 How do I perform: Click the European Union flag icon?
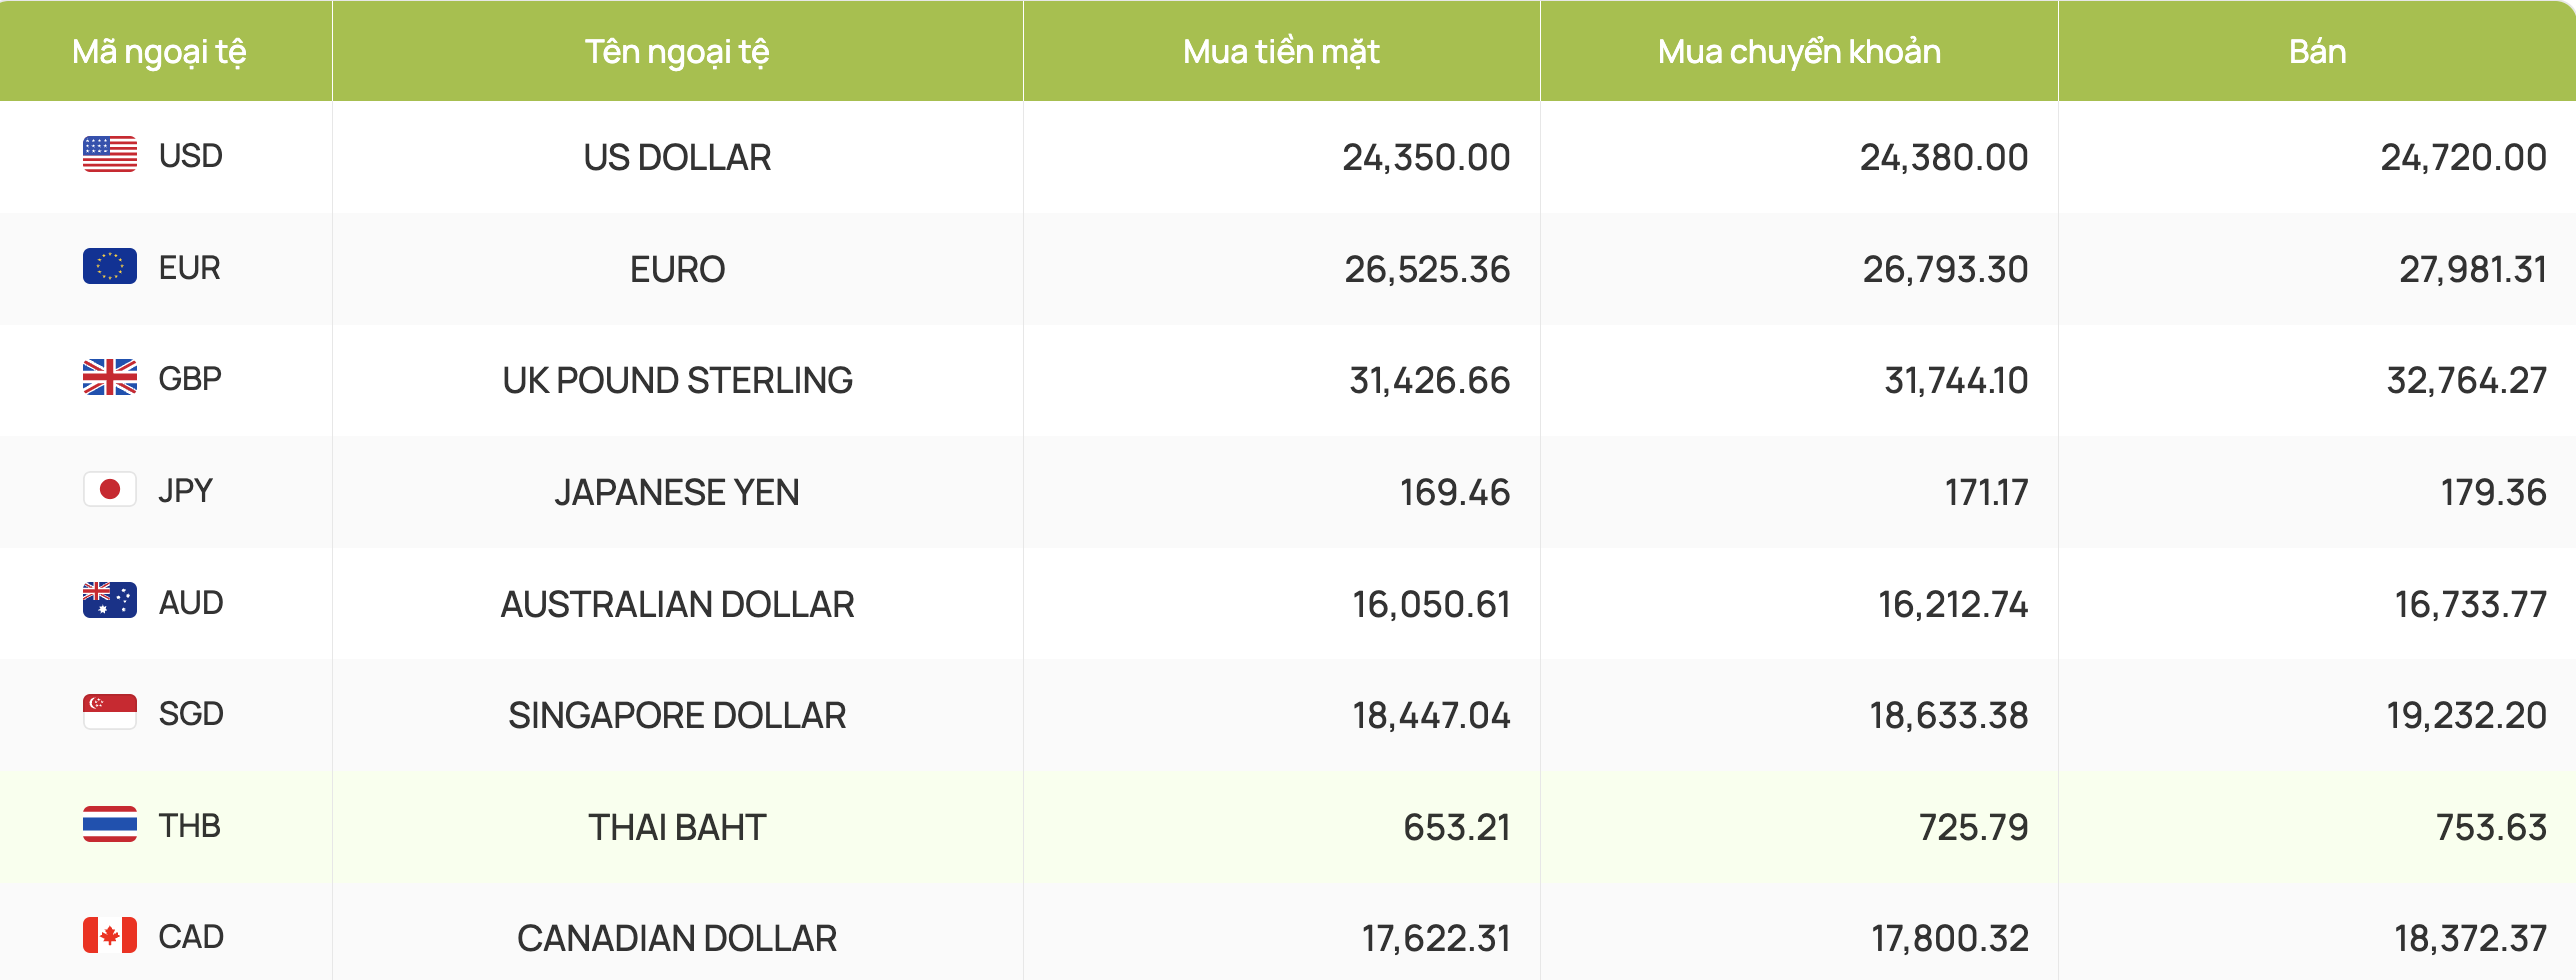click(110, 267)
